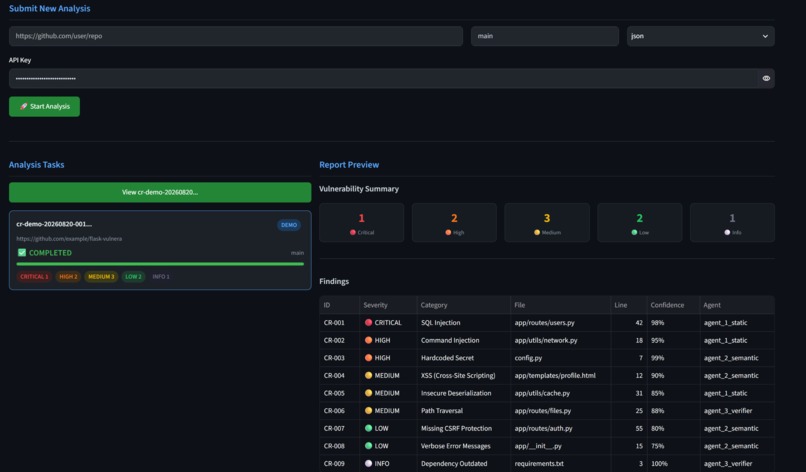The width and height of the screenshot is (806, 472).
Task: Select the cr-demo-20260820-001 task card title
Action: (x=54, y=224)
